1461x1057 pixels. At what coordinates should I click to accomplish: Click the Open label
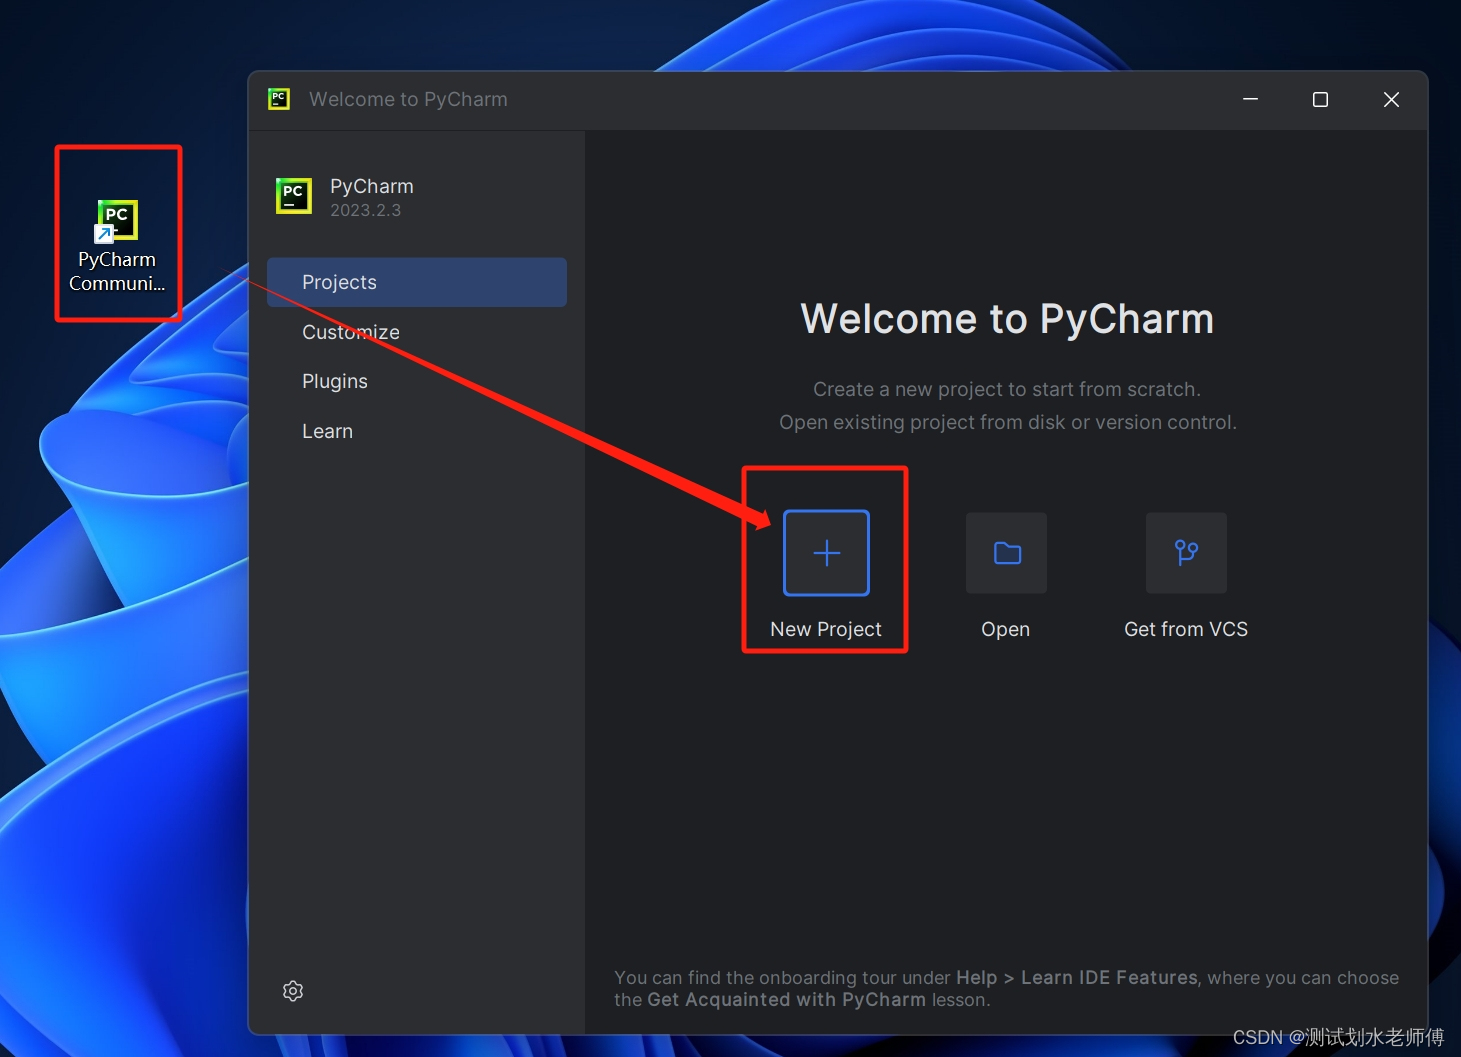click(x=1005, y=629)
